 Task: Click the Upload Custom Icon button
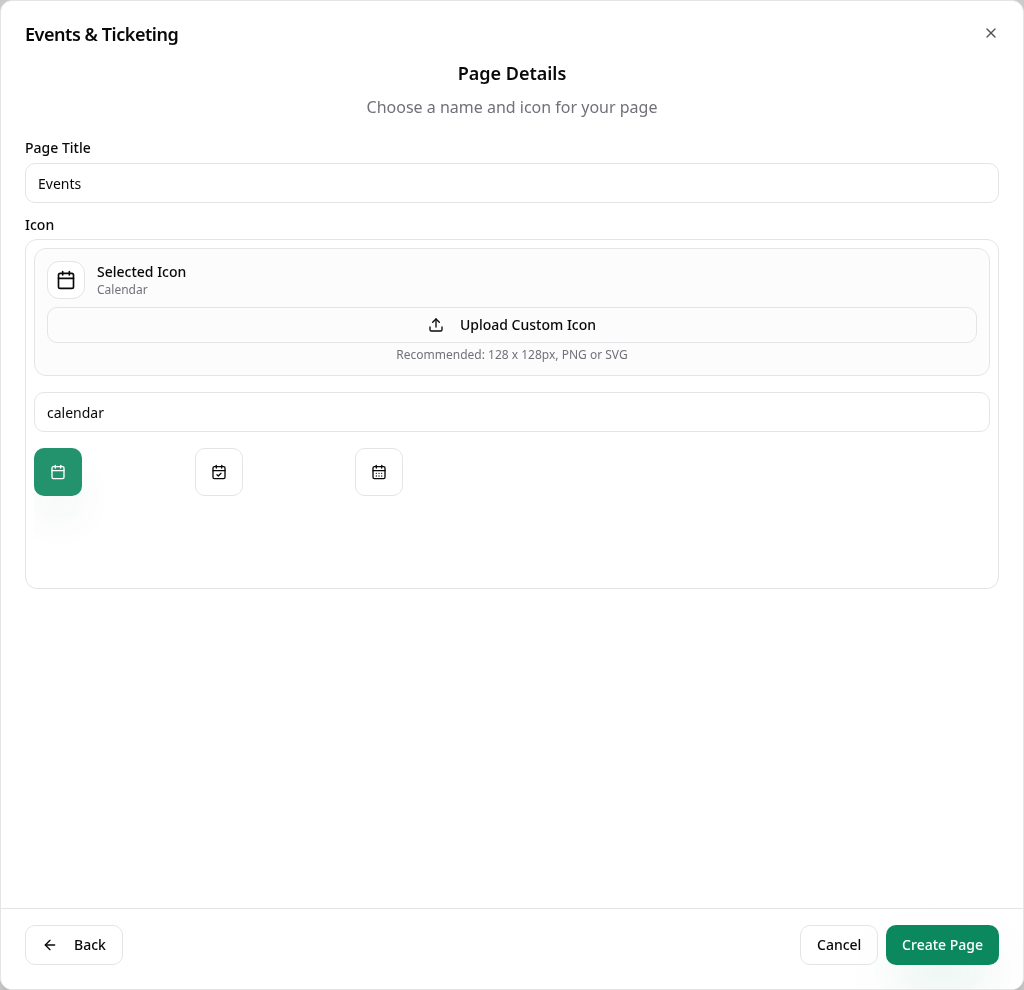(512, 325)
